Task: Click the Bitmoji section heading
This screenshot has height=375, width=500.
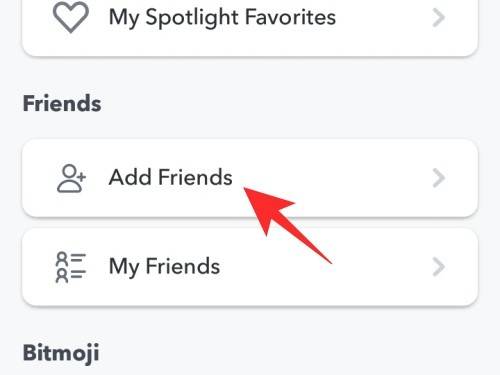Action: 61,353
